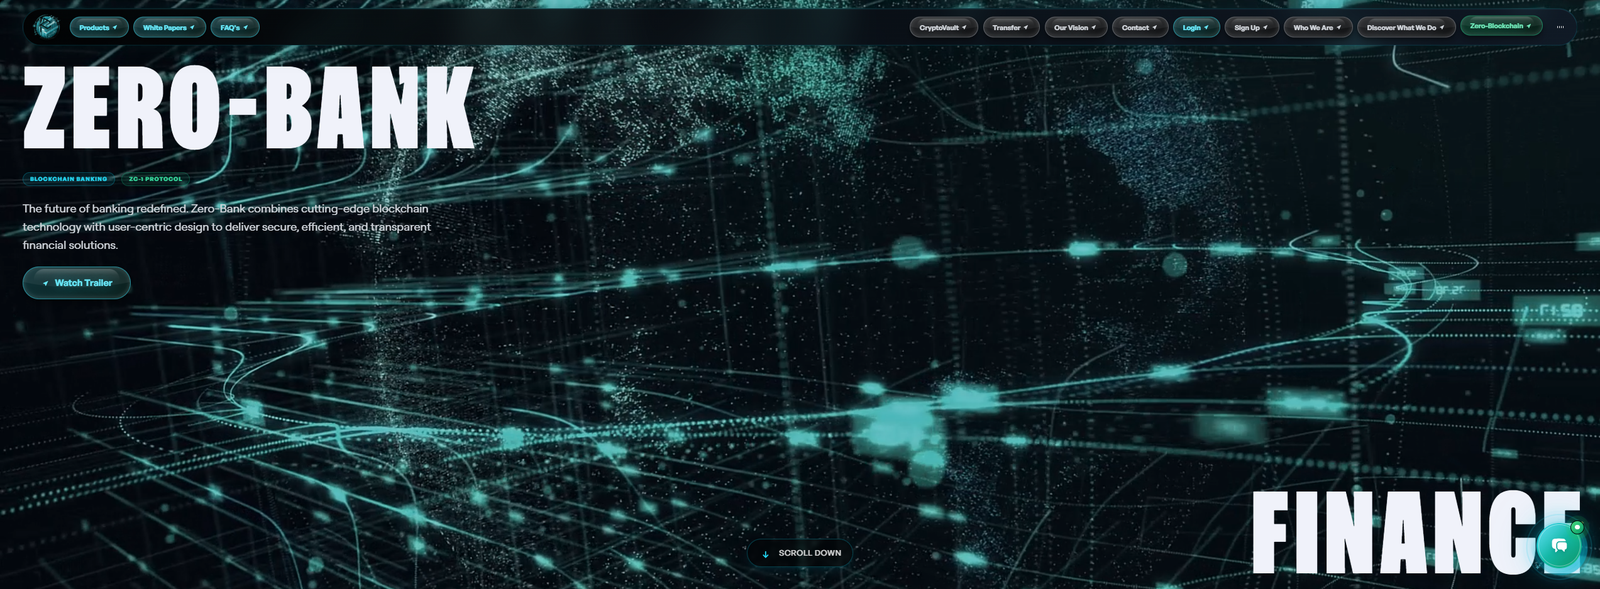This screenshot has width=1600, height=589.
Task: Go to the FAQ's menu item
Action: click(235, 27)
